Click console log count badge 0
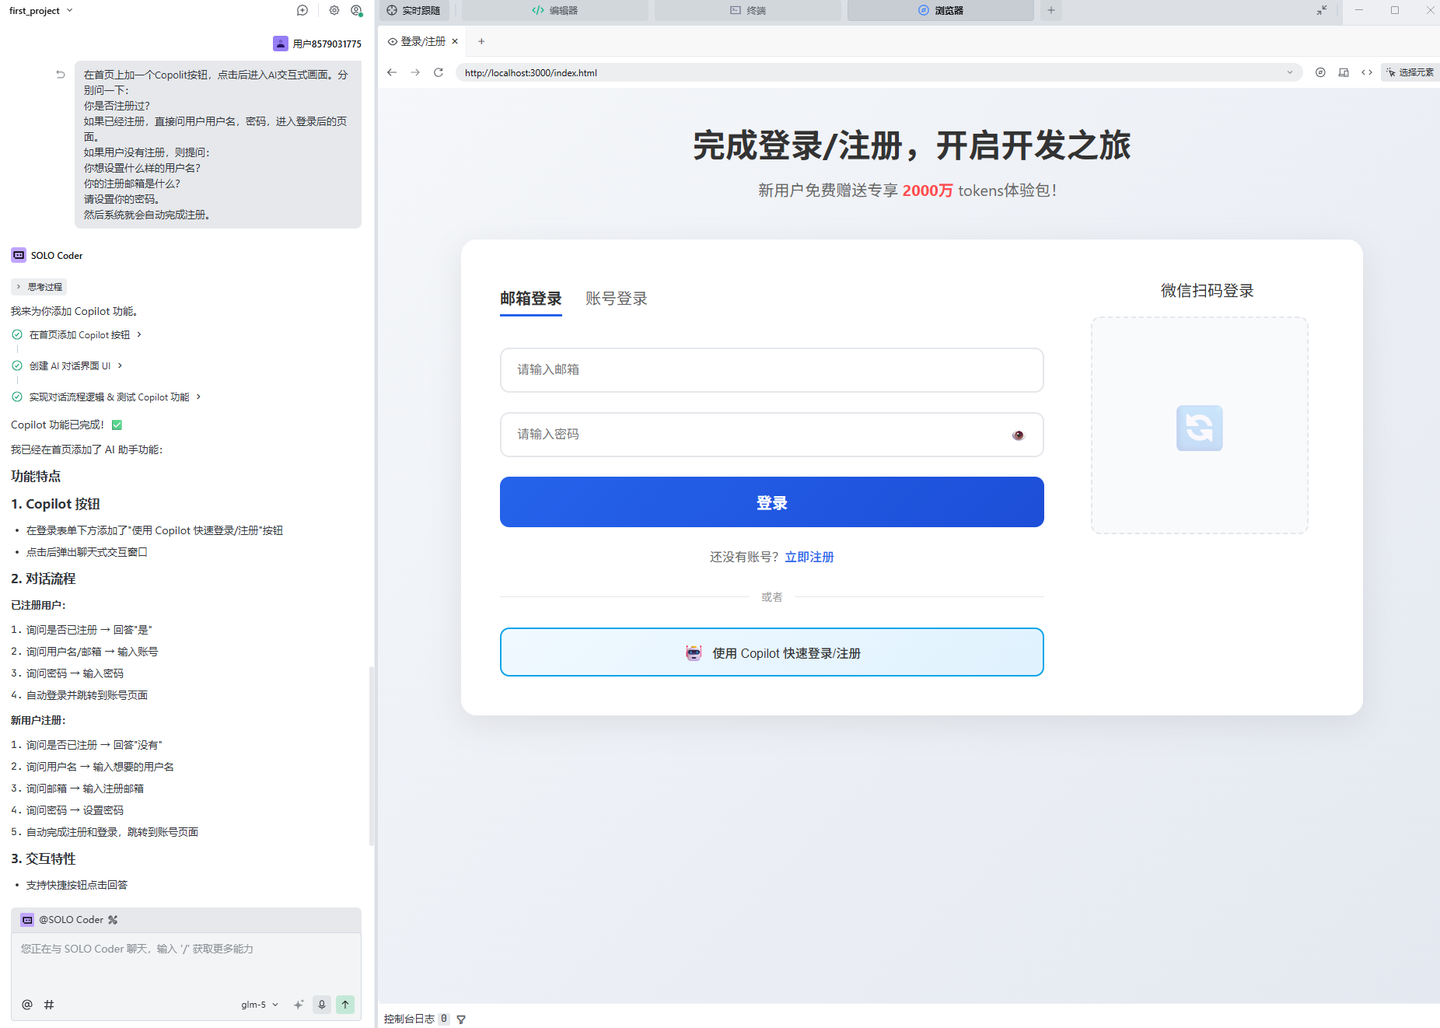The width and height of the screenshot is (1440, 1028). pyautogui.click(x=444, y=1019)
